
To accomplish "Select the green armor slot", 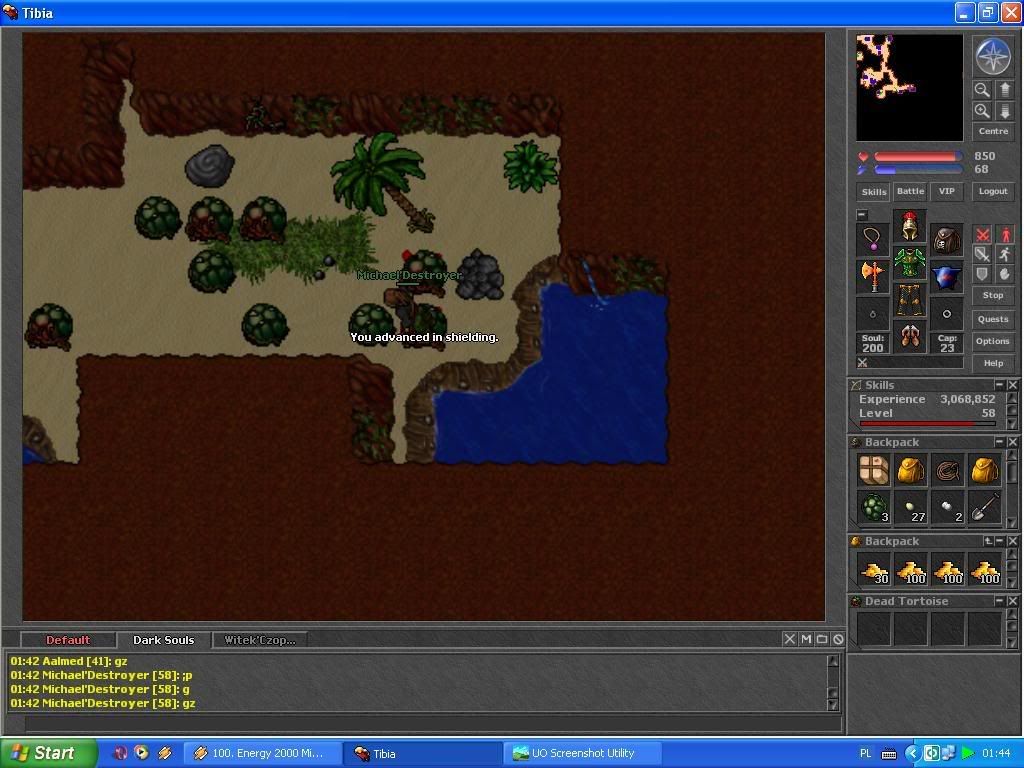I will pyautogui.click(x=910, y=263).
